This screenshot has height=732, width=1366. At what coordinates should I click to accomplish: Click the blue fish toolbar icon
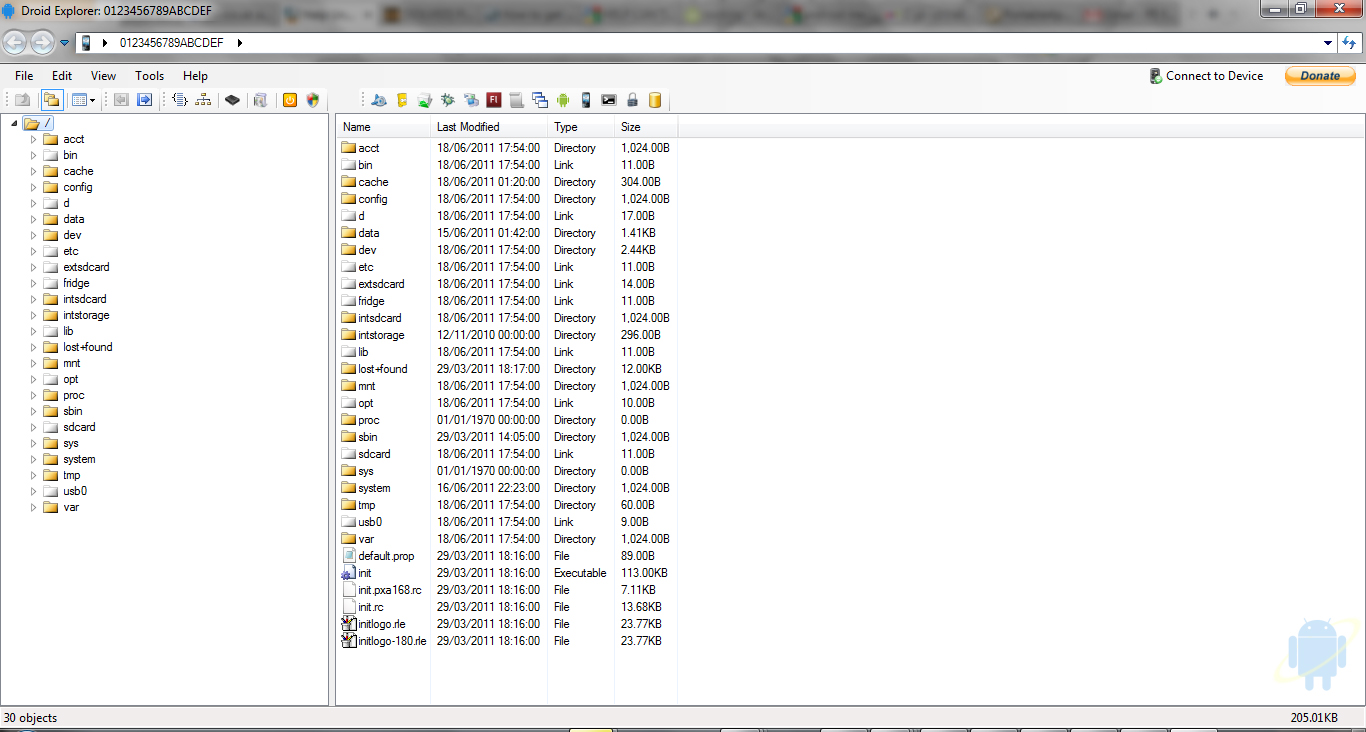[x=379, y=100]
